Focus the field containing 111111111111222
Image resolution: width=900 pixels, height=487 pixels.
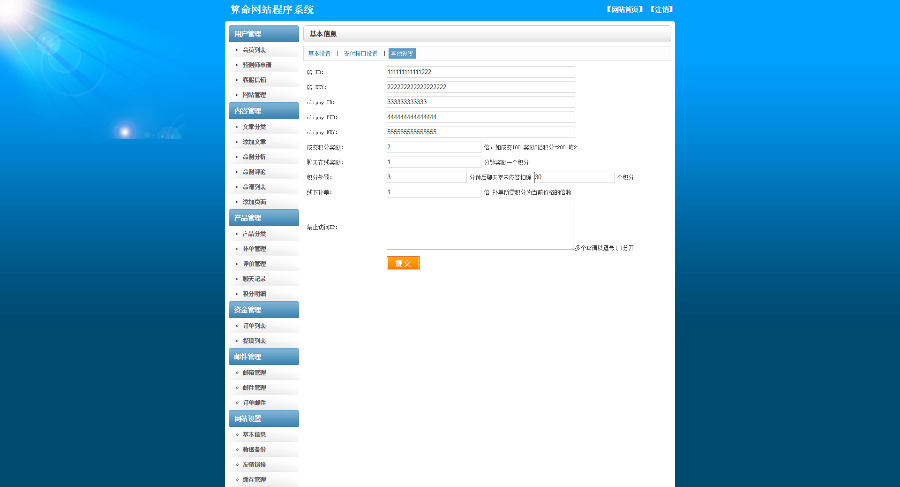(480, 72)
